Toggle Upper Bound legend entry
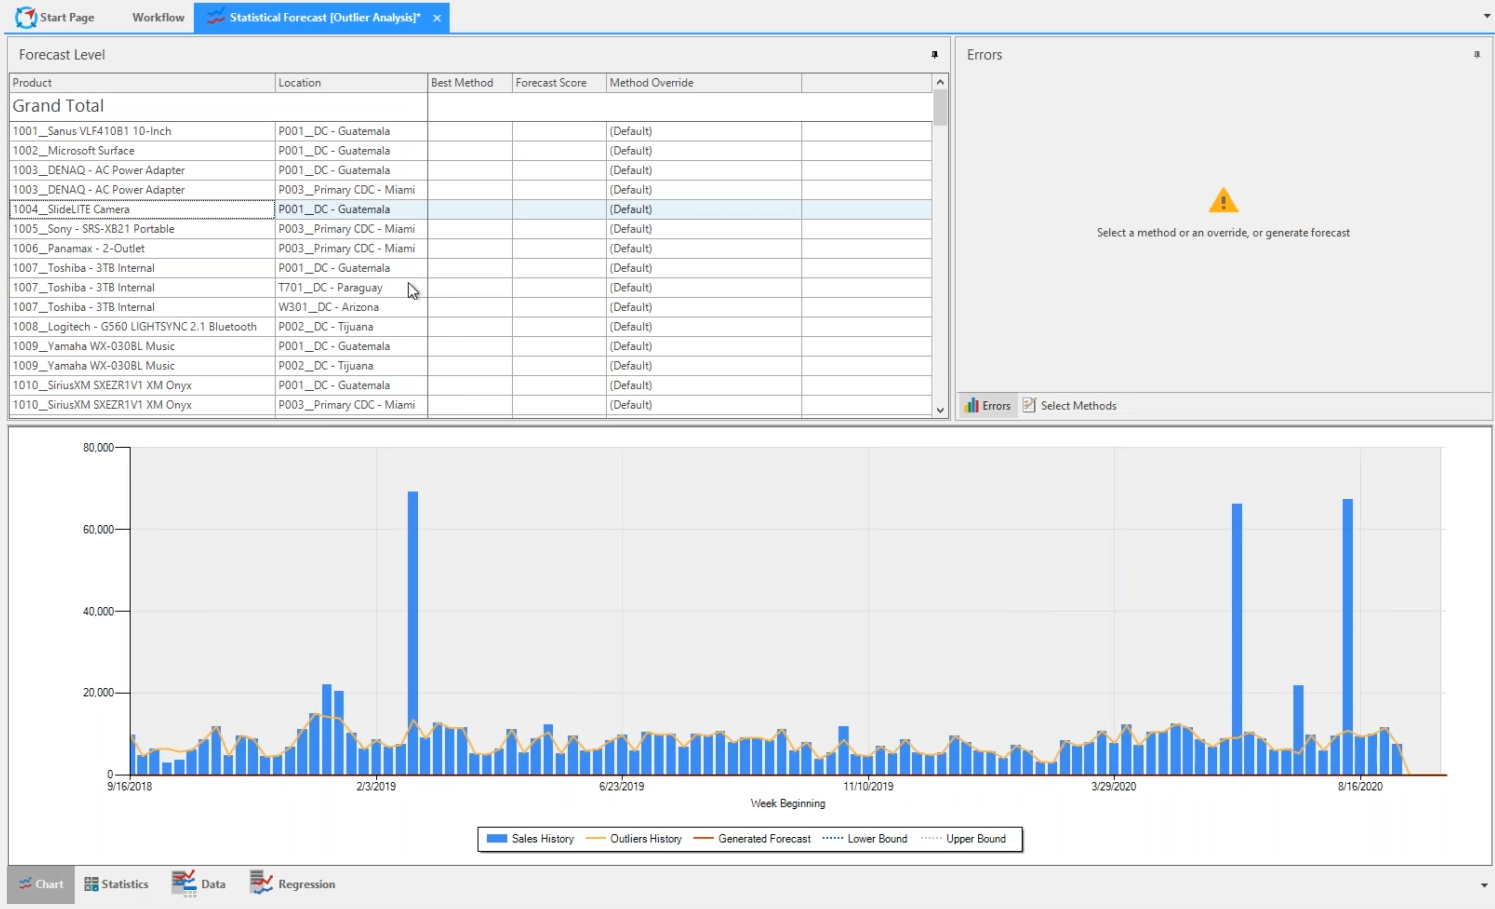 coord(963,839)
